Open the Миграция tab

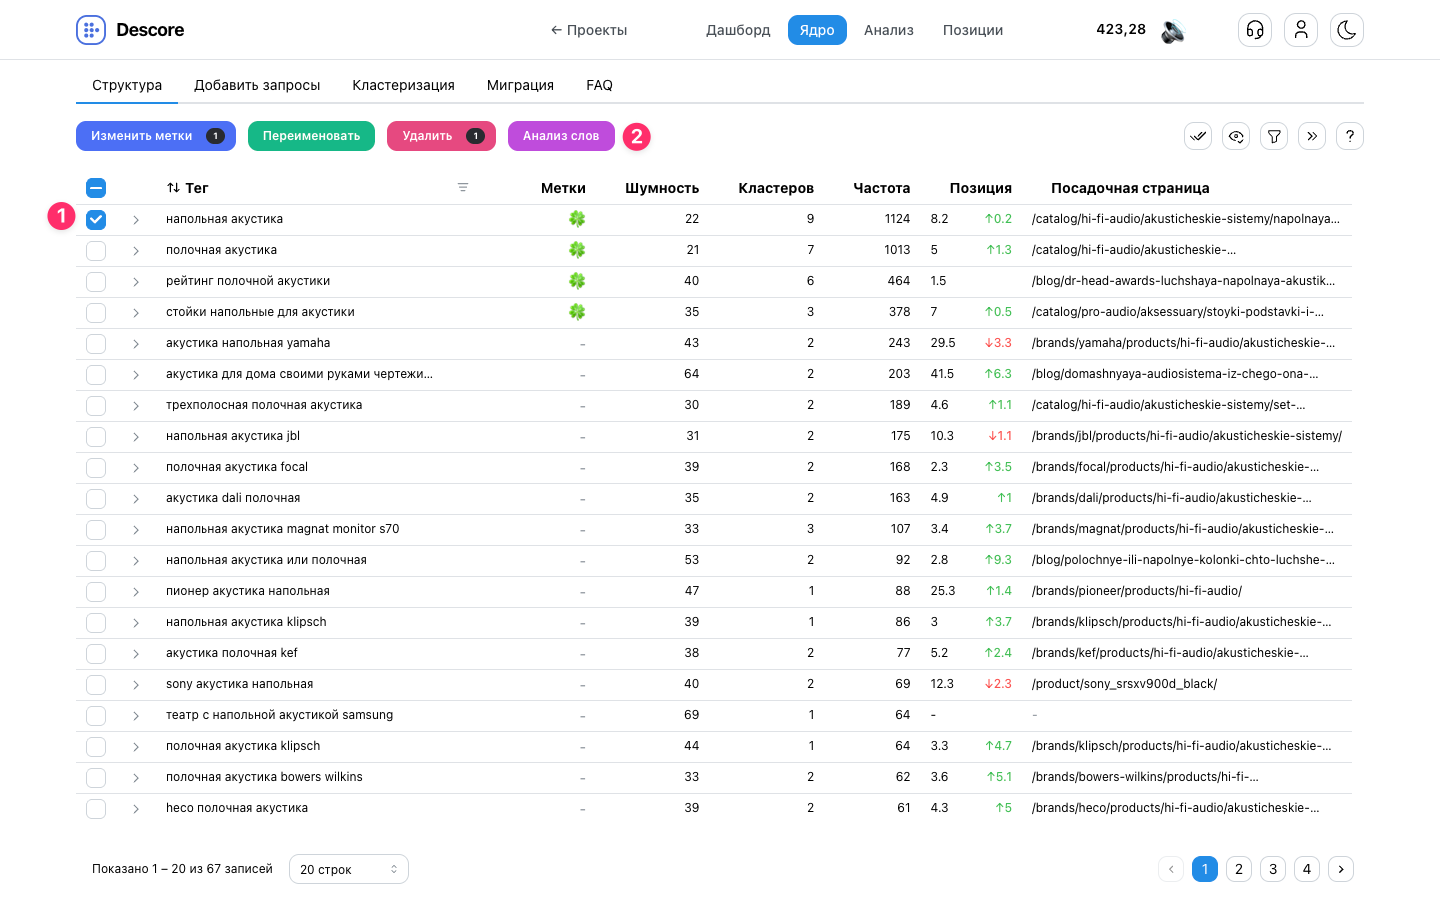click(x=520, y=85)
